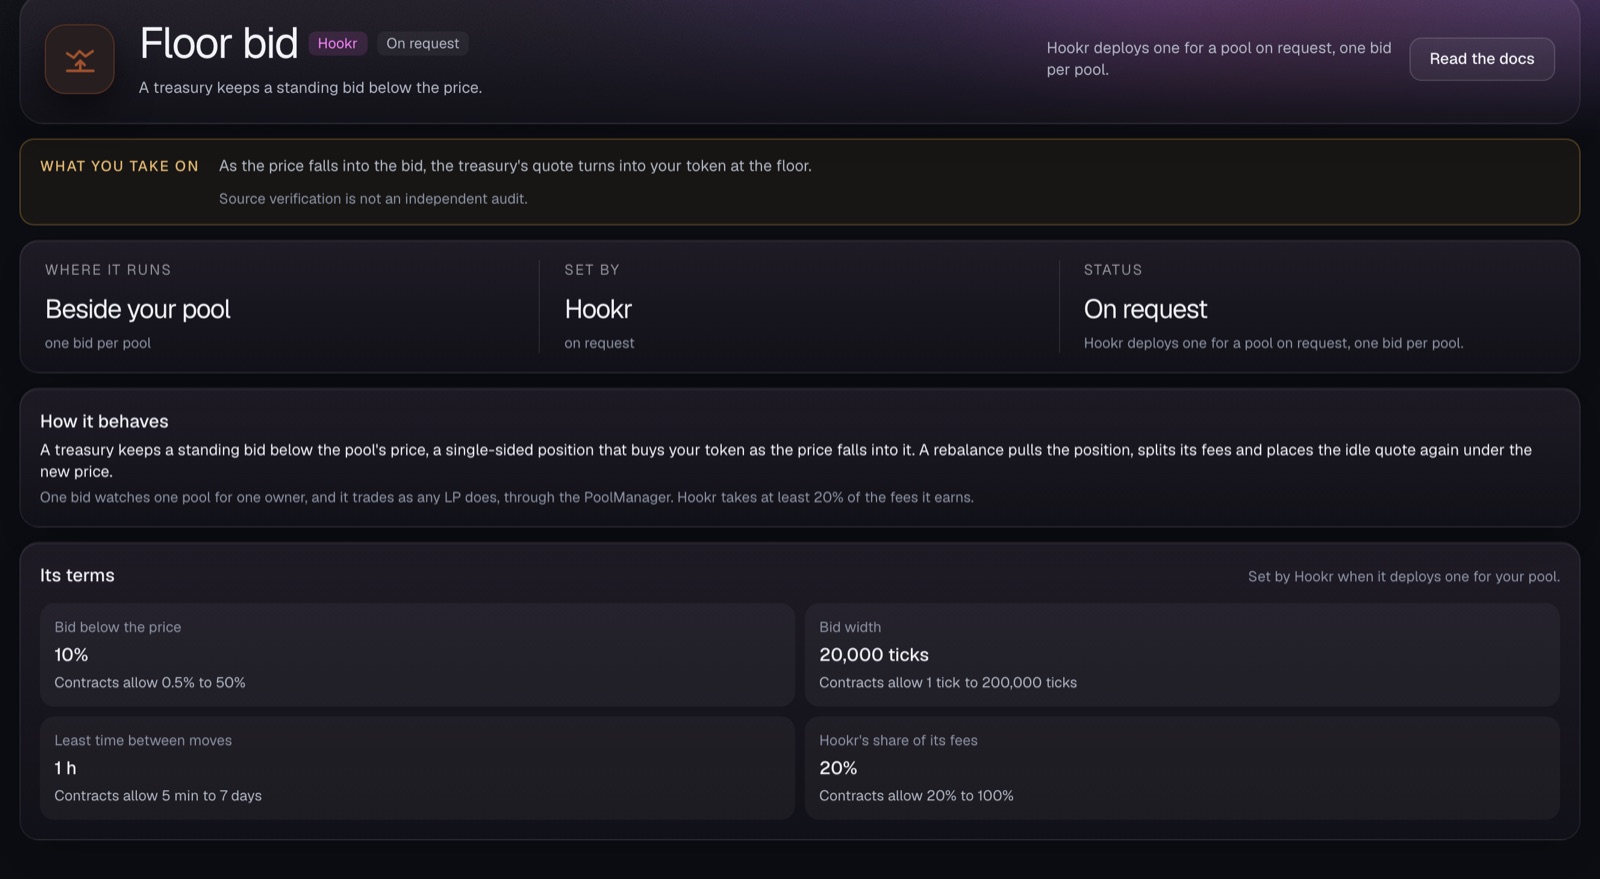Click 'Set by Hookr when it deploys one for your pool.'
Viewport: 1600px width, 879px height.
pos(1404,577)
